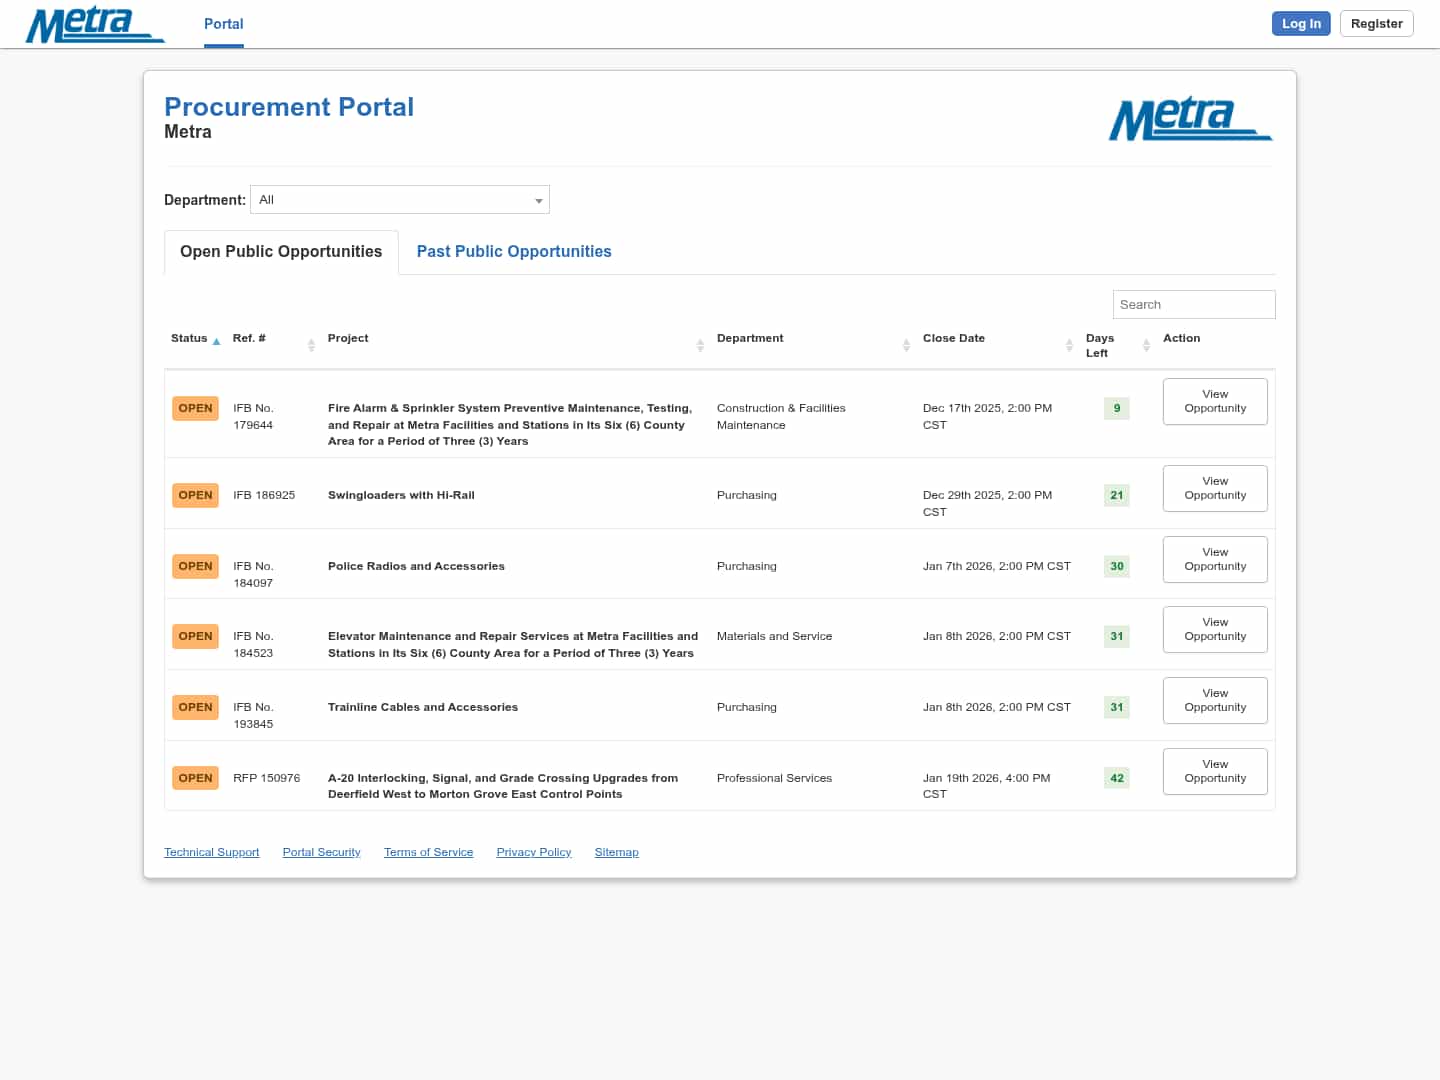Screen dimensions: 1440x1080
Task: Open the Technical Support link
Action: 211,853
